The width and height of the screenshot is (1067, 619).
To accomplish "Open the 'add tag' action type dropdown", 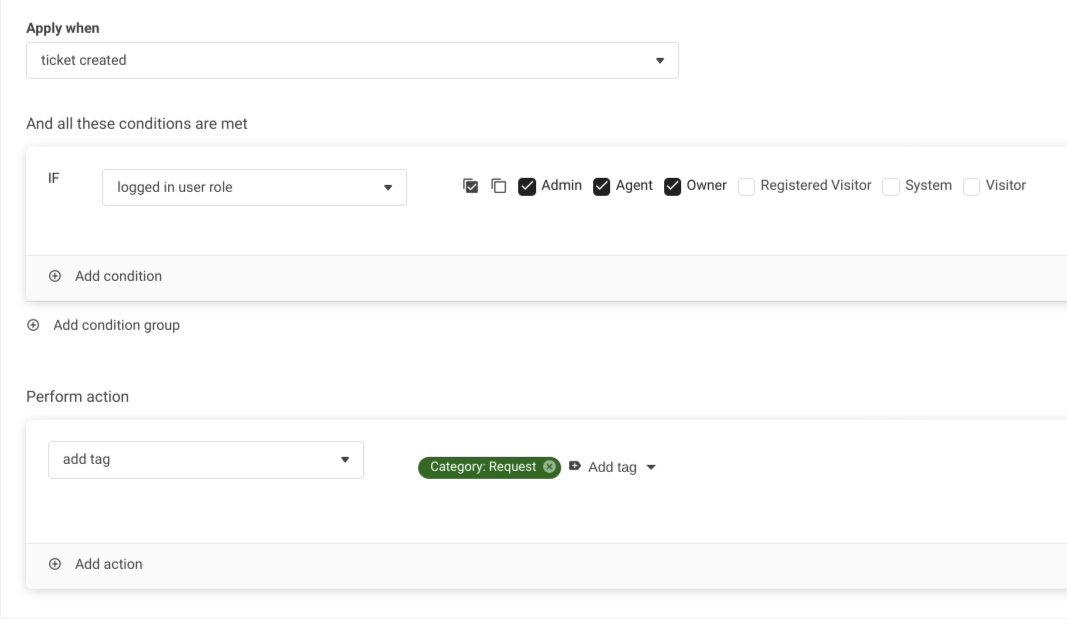I will click(x=205, y=460).
